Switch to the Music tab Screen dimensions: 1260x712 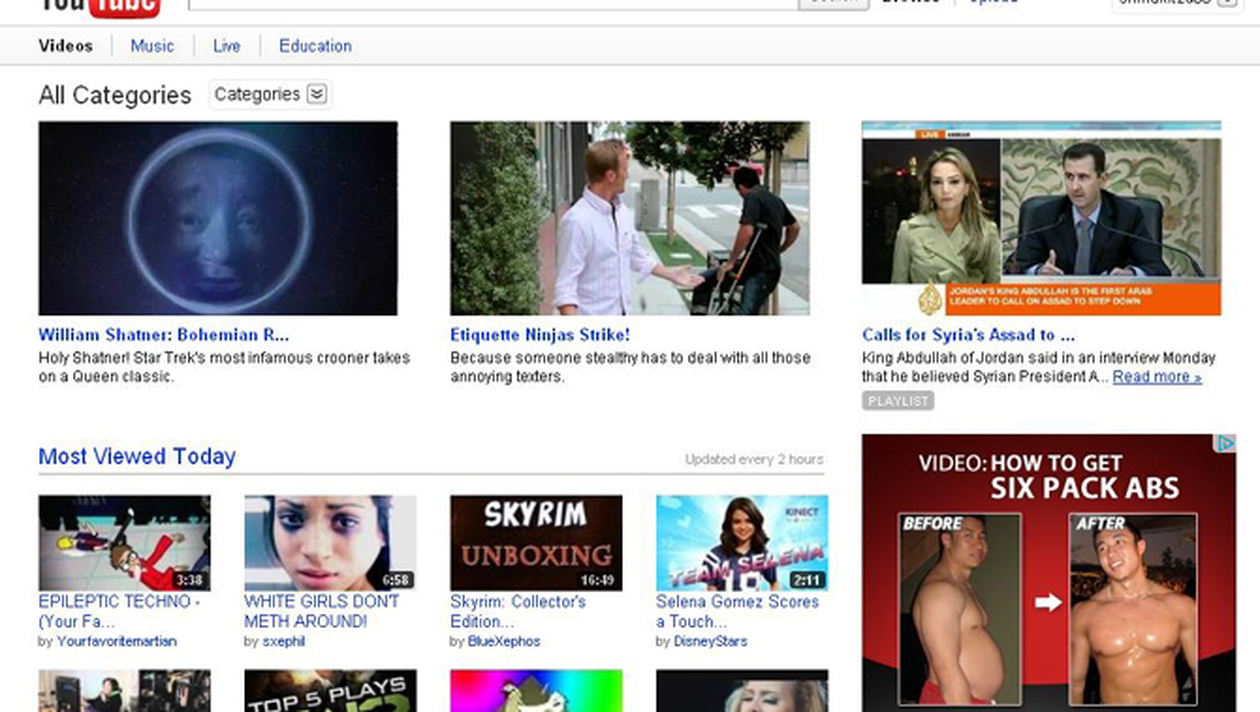(152, 46)
